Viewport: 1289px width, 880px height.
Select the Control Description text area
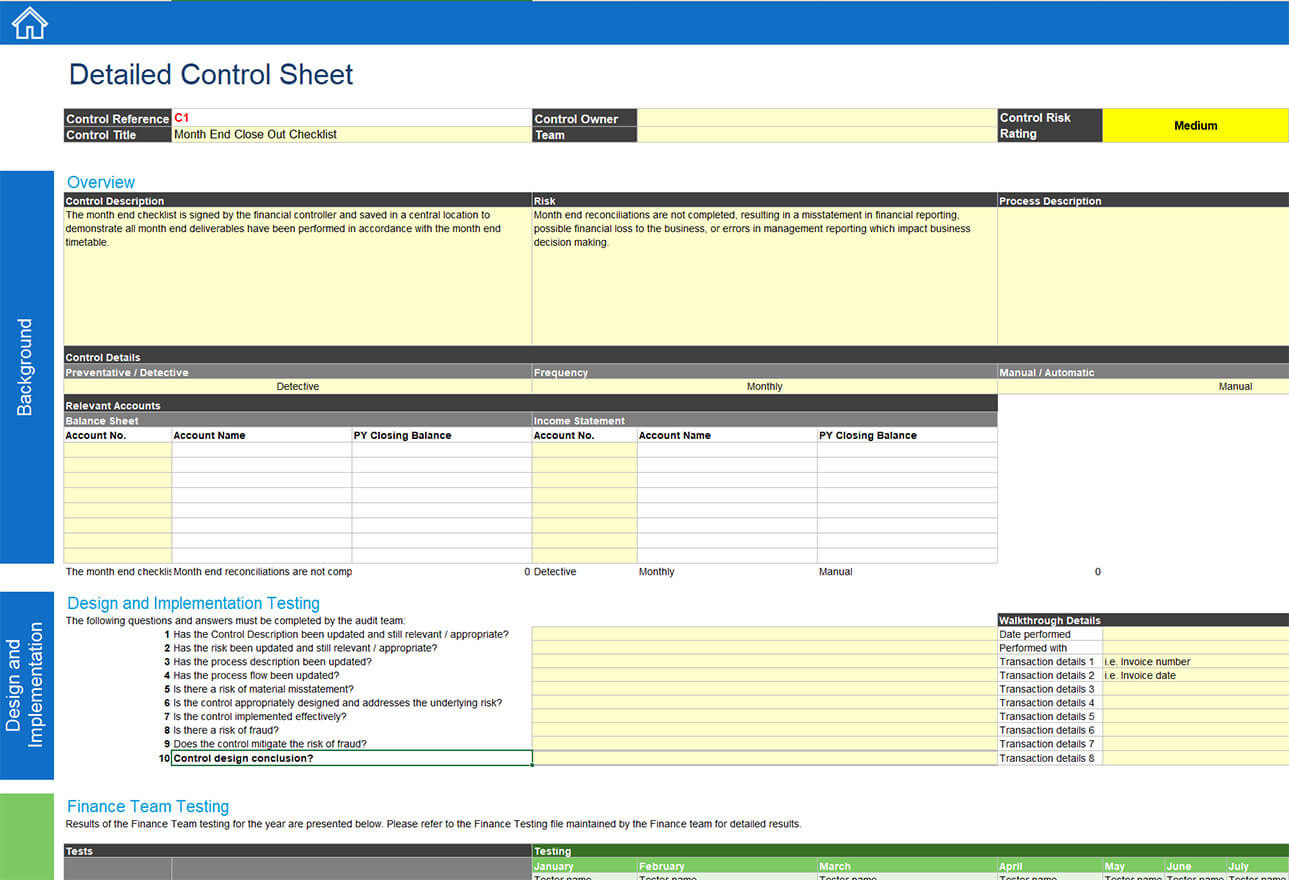click(295, 270)
